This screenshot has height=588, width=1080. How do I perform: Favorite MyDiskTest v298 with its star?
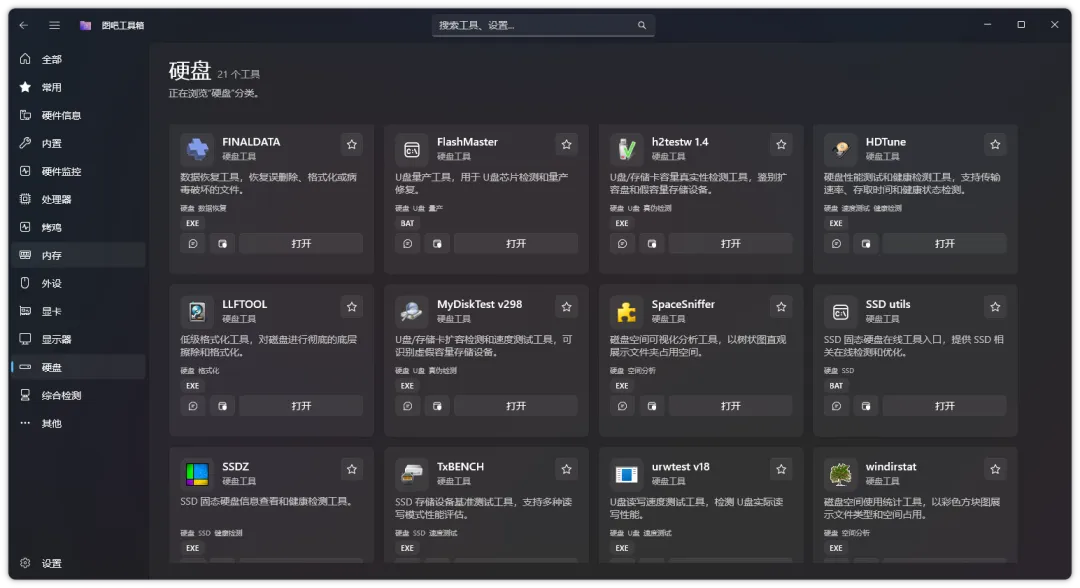click(x=566, y=307)
